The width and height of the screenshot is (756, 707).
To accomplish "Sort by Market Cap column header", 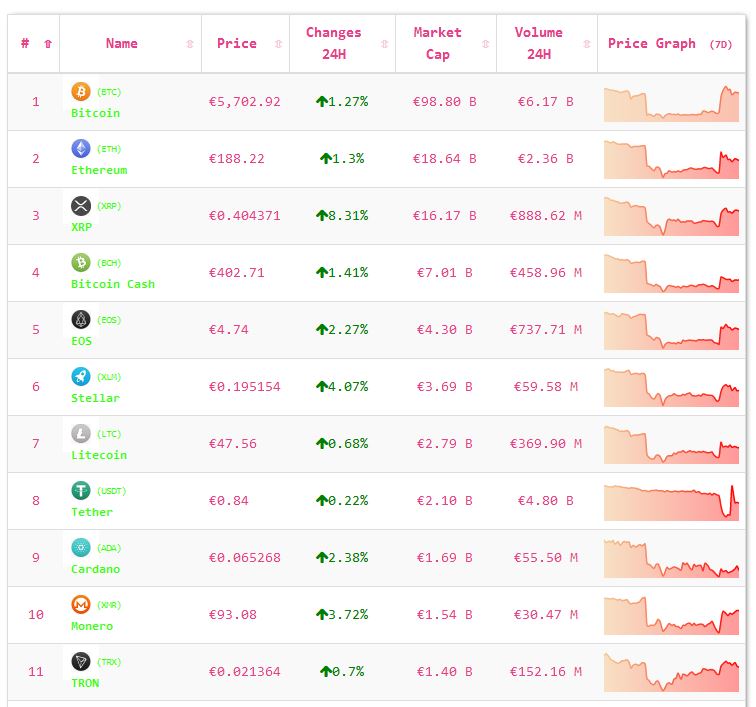I will 438,44.
